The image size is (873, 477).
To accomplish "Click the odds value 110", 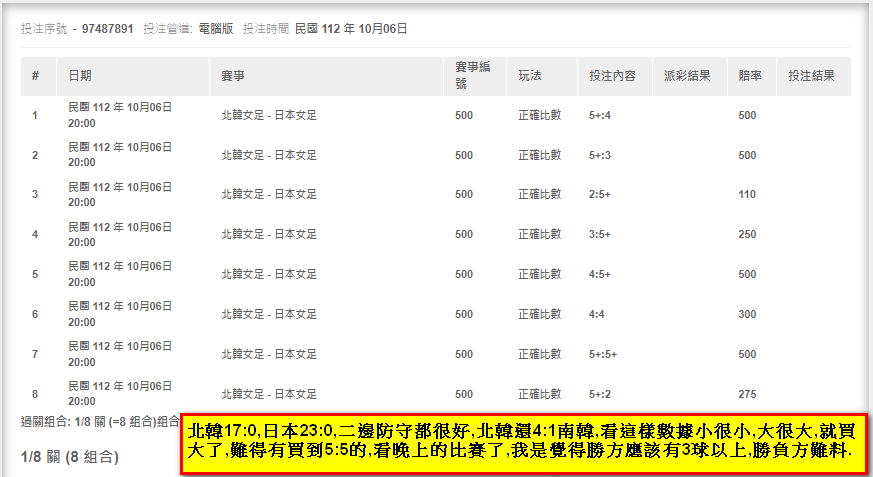I will pyautogui.click(x=747, y=195).
